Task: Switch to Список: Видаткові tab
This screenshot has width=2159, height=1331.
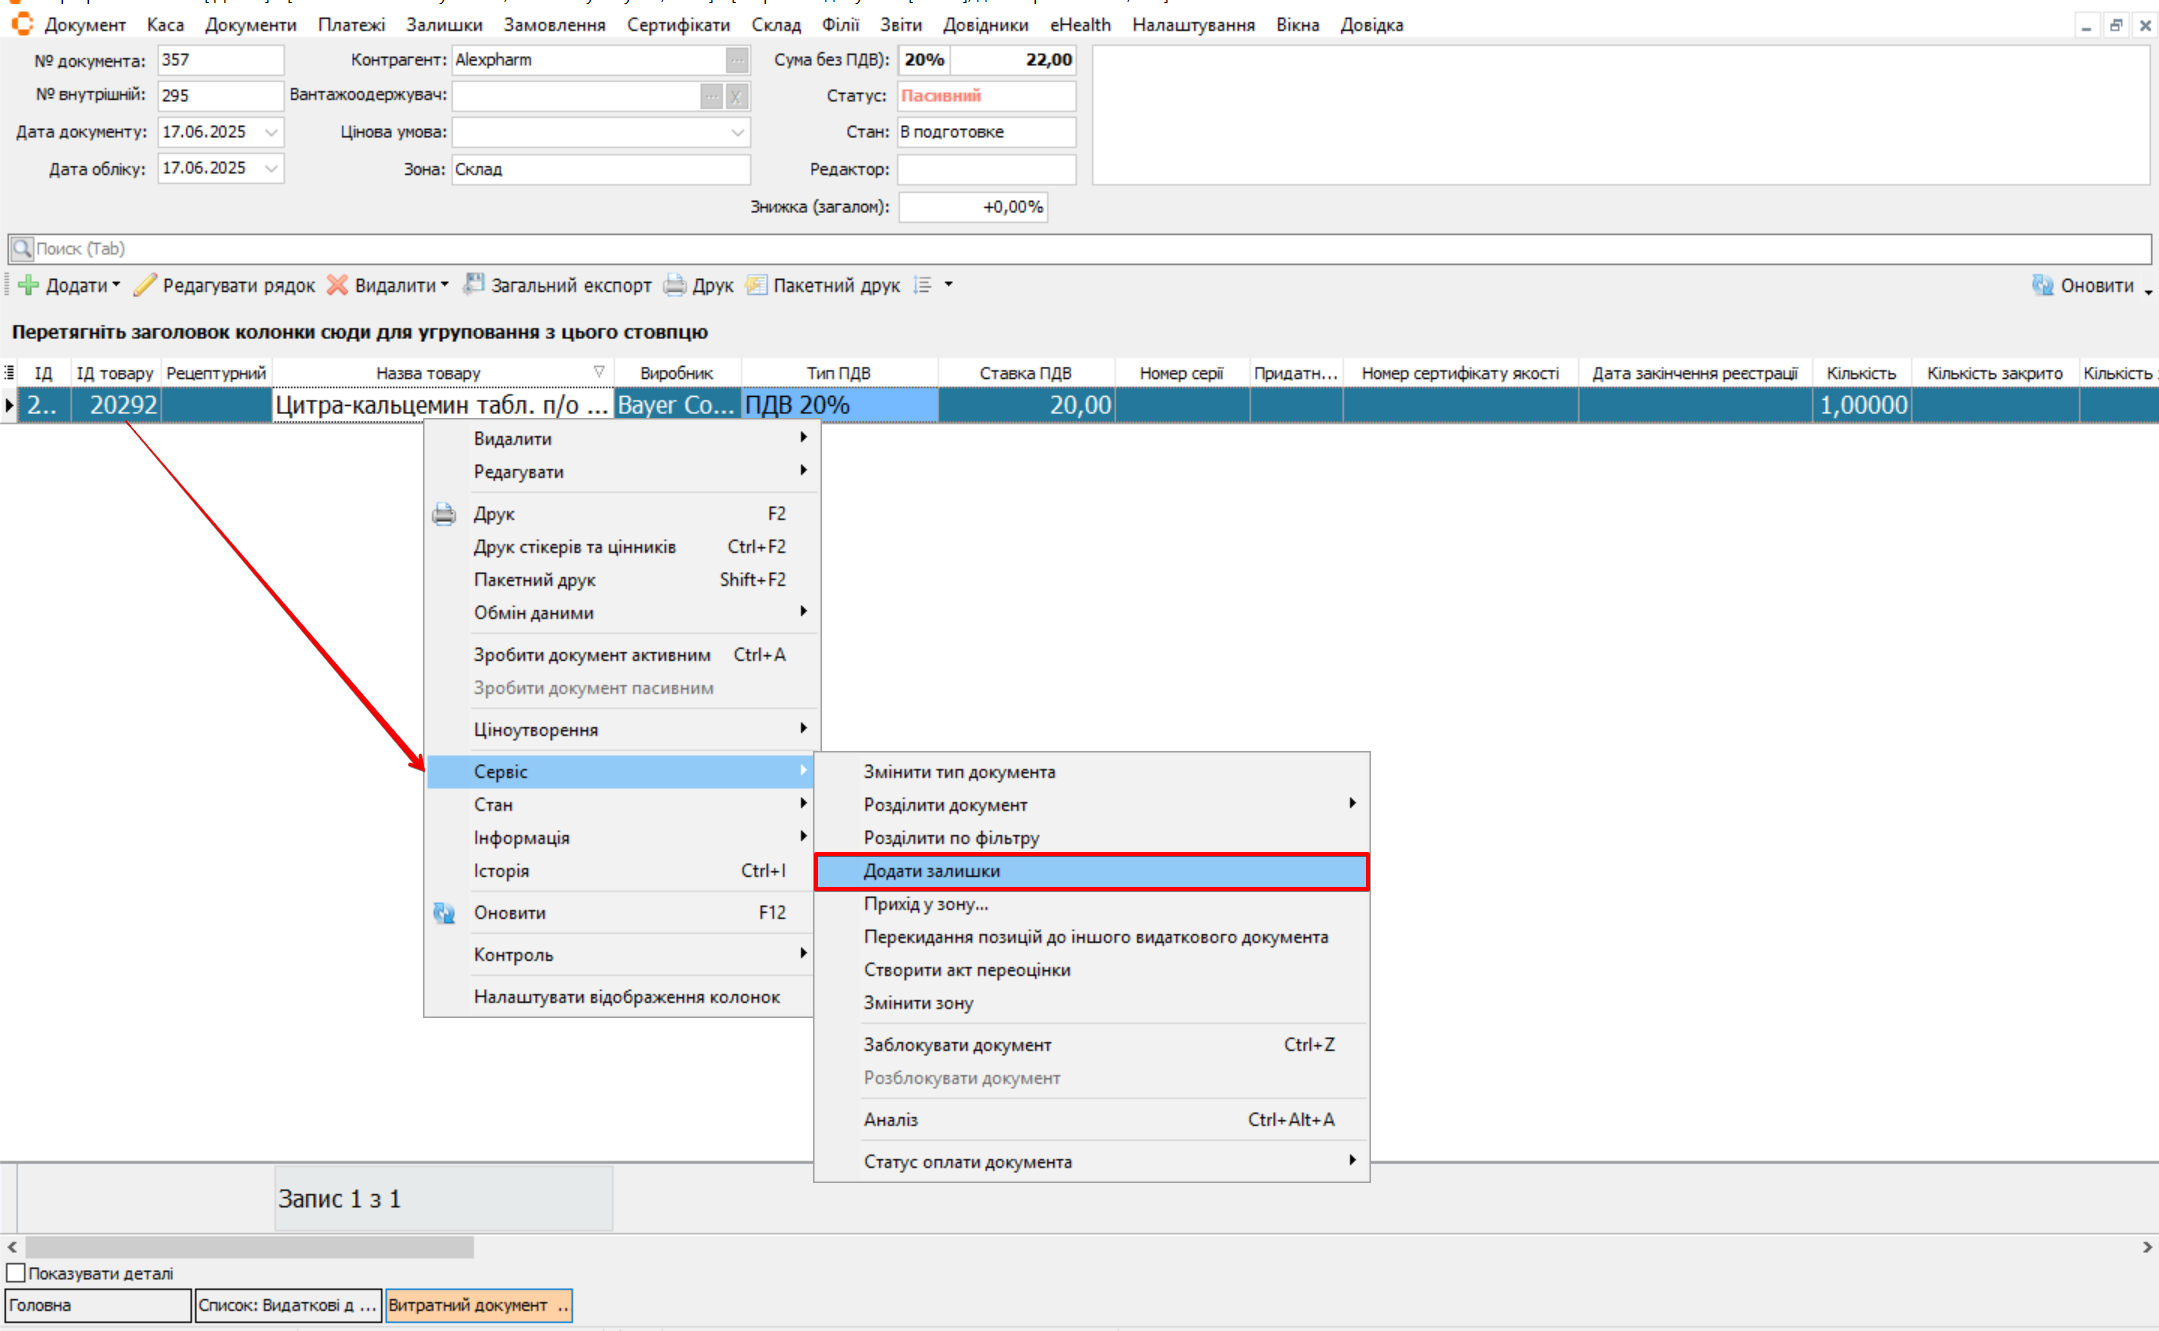Action: tap(287, 1305)
